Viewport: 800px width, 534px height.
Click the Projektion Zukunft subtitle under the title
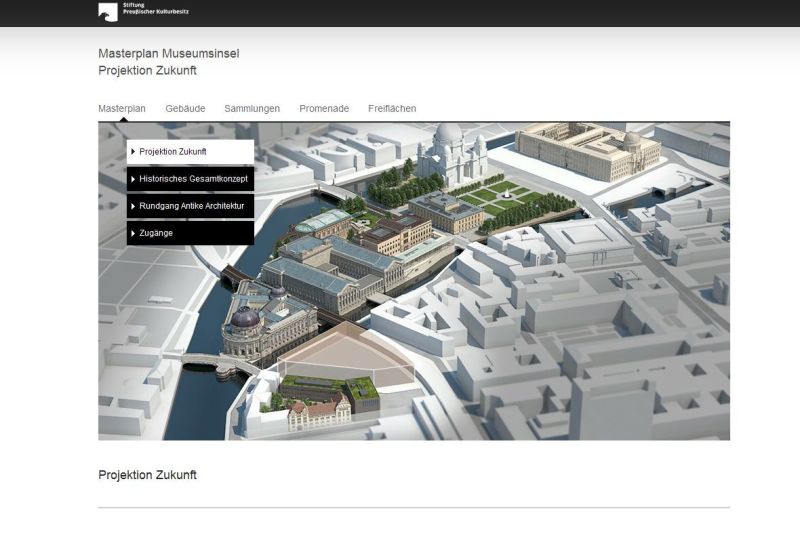coord(147,70)
